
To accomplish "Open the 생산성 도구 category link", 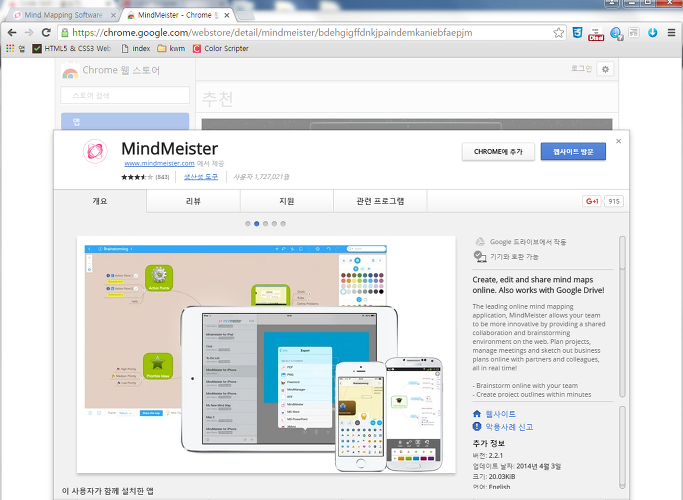I will click(200, 176).
